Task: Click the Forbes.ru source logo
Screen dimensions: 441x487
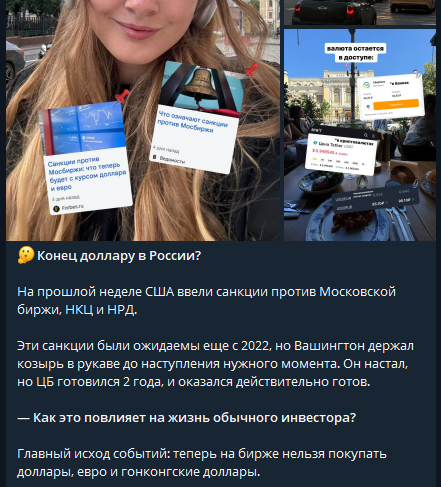Action: pos(56,208)
